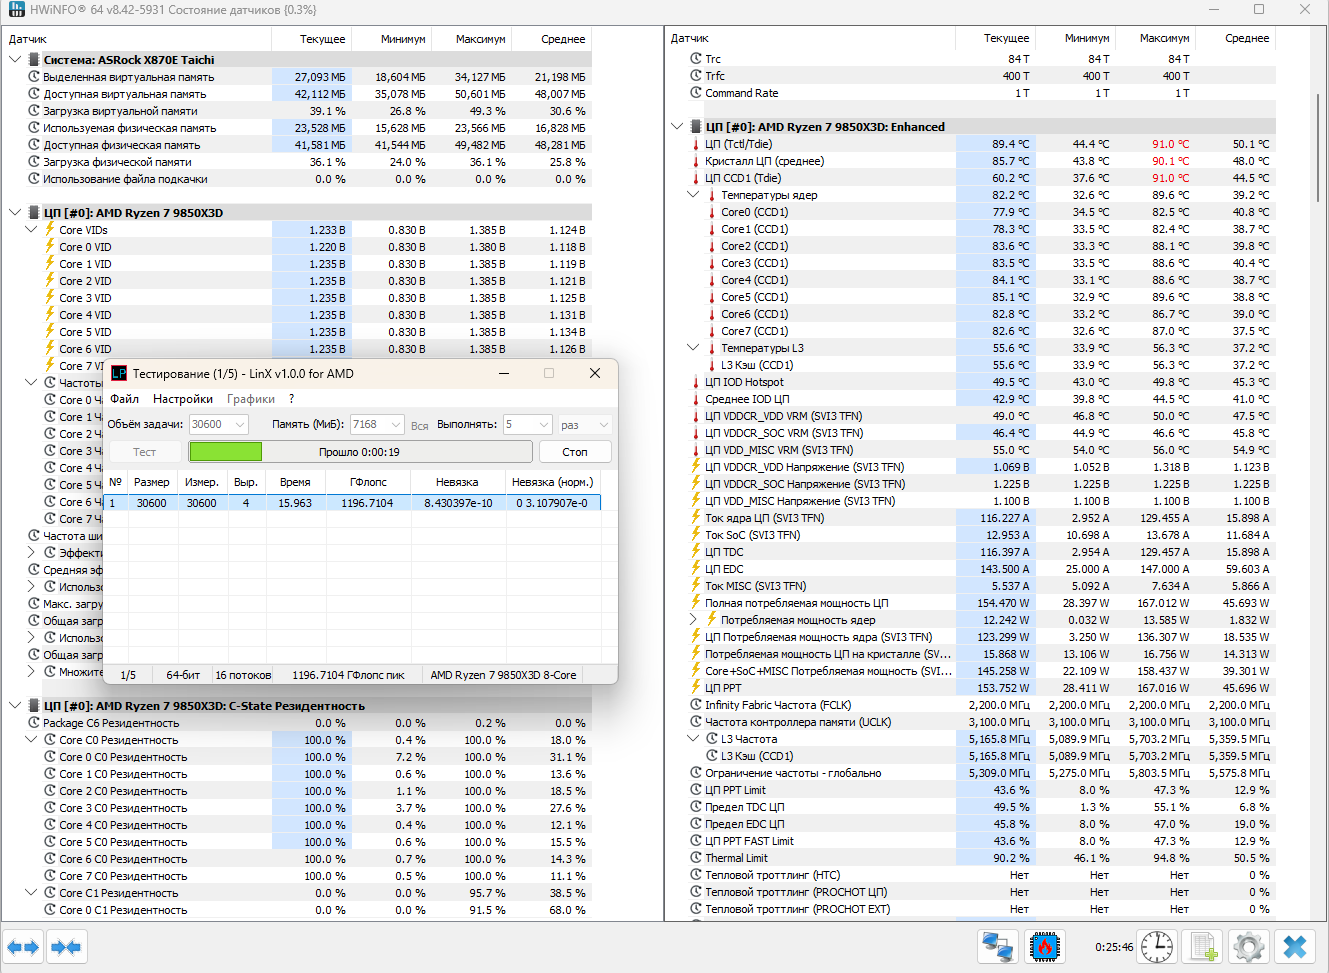Open the Настройки menu in LinX
1329x973 pixels.
[183, 399]
